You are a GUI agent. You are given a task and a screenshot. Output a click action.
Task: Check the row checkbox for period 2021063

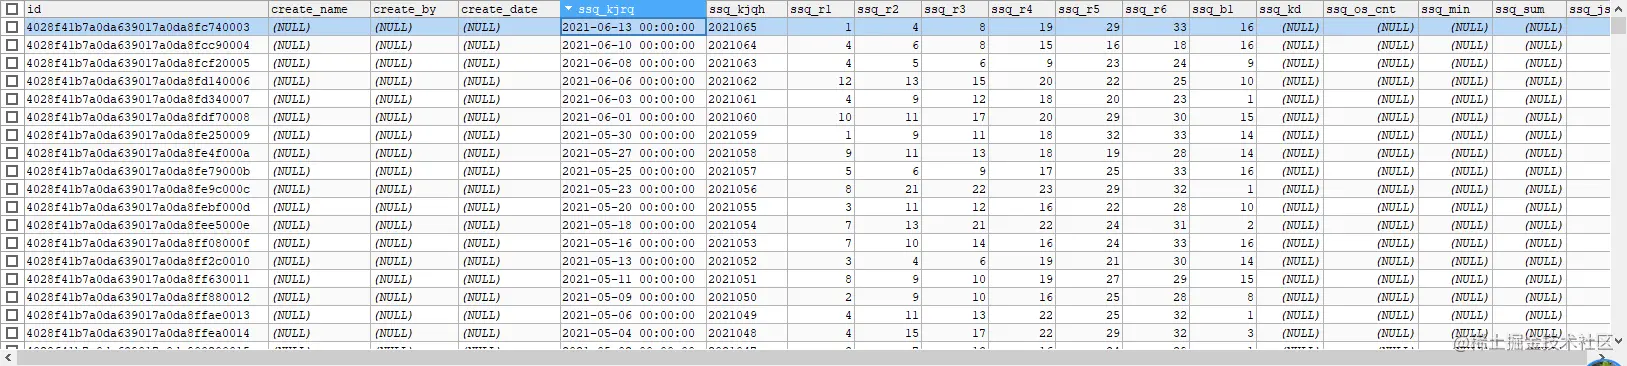click(x=12, y=63)
